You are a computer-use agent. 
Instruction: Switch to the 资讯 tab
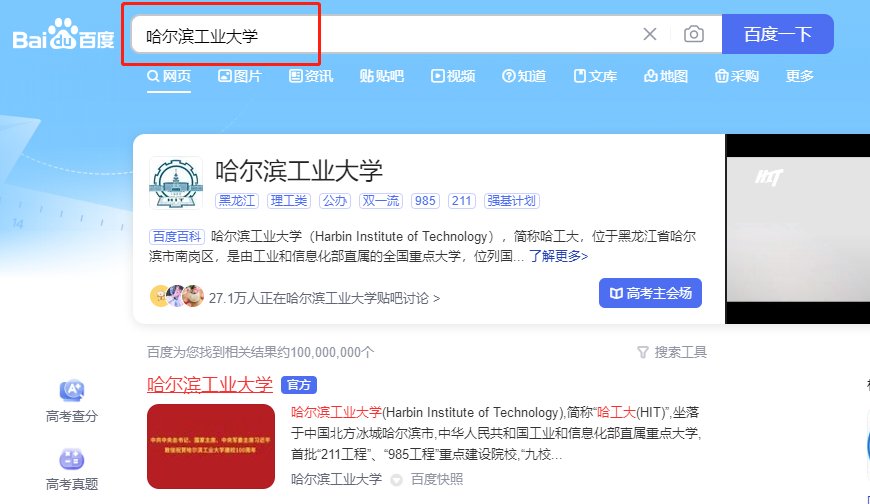tap(311, 76)
